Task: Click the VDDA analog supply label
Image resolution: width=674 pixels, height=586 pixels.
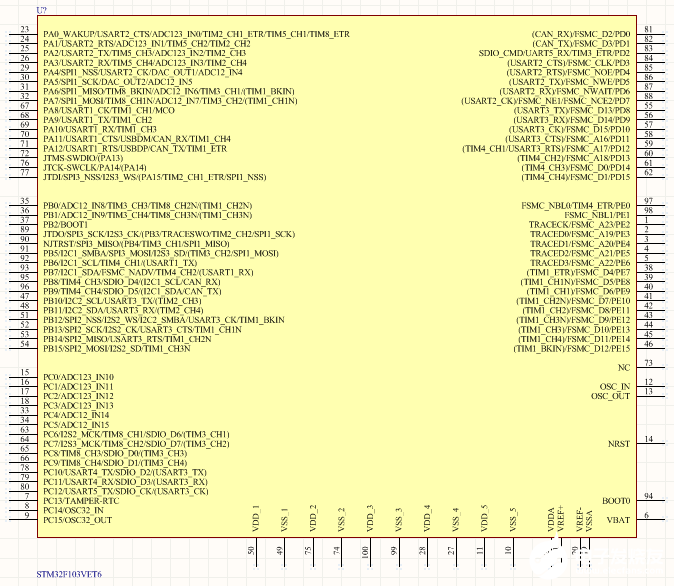Action: 551,520
